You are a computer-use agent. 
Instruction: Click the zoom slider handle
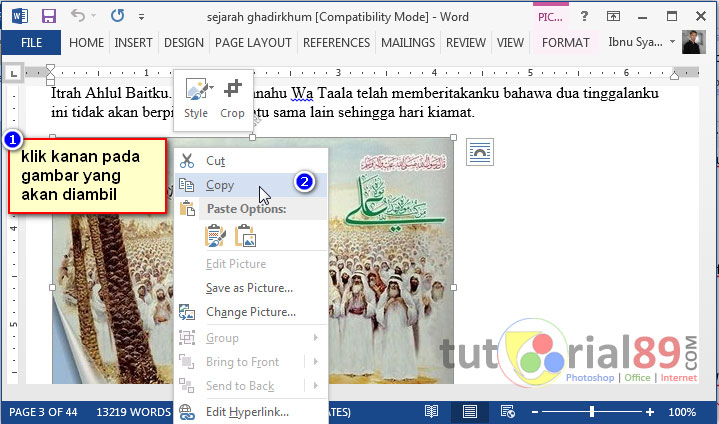coord(592,412)
